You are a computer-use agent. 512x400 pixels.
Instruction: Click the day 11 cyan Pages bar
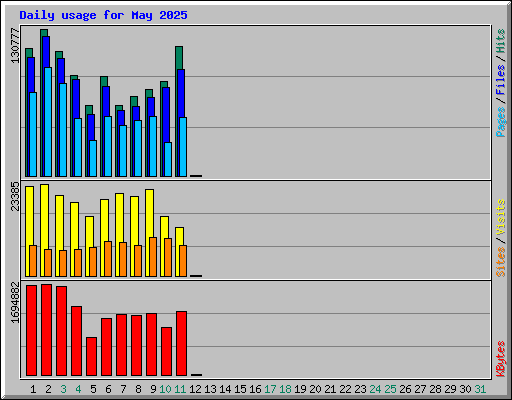tap(183, 147)
